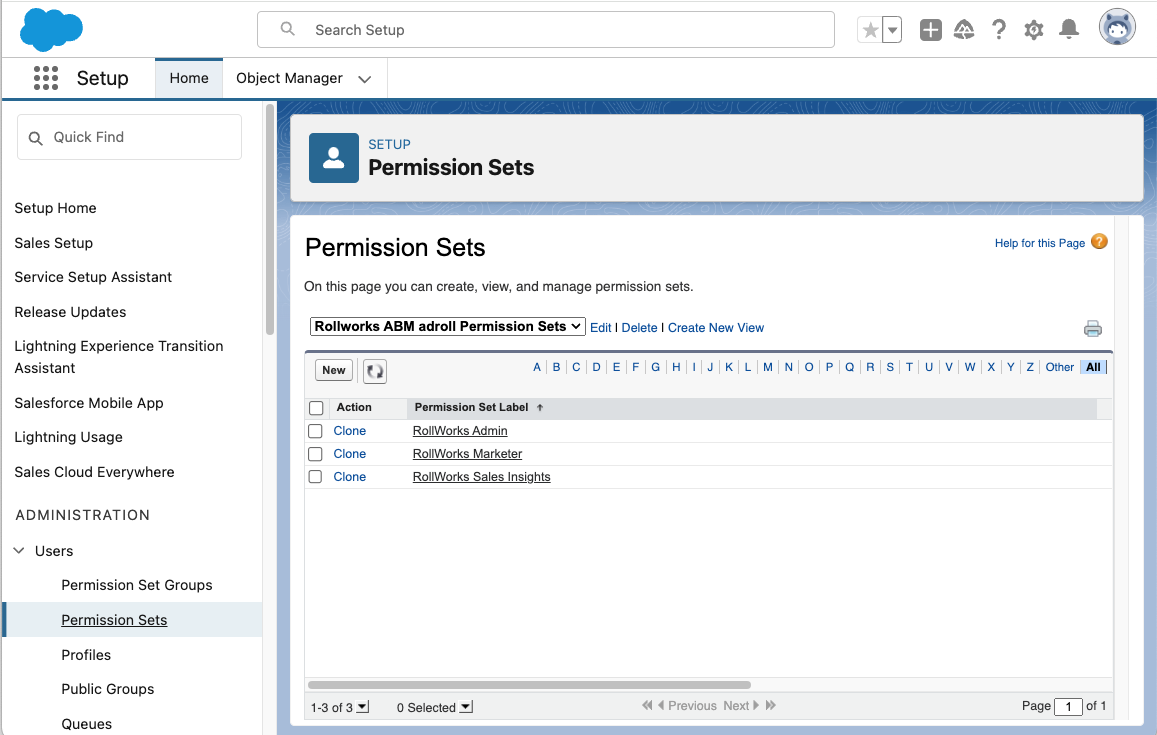
Task: Open the records-per-page 1-3 of 3 dropdown
Action: 362,707
